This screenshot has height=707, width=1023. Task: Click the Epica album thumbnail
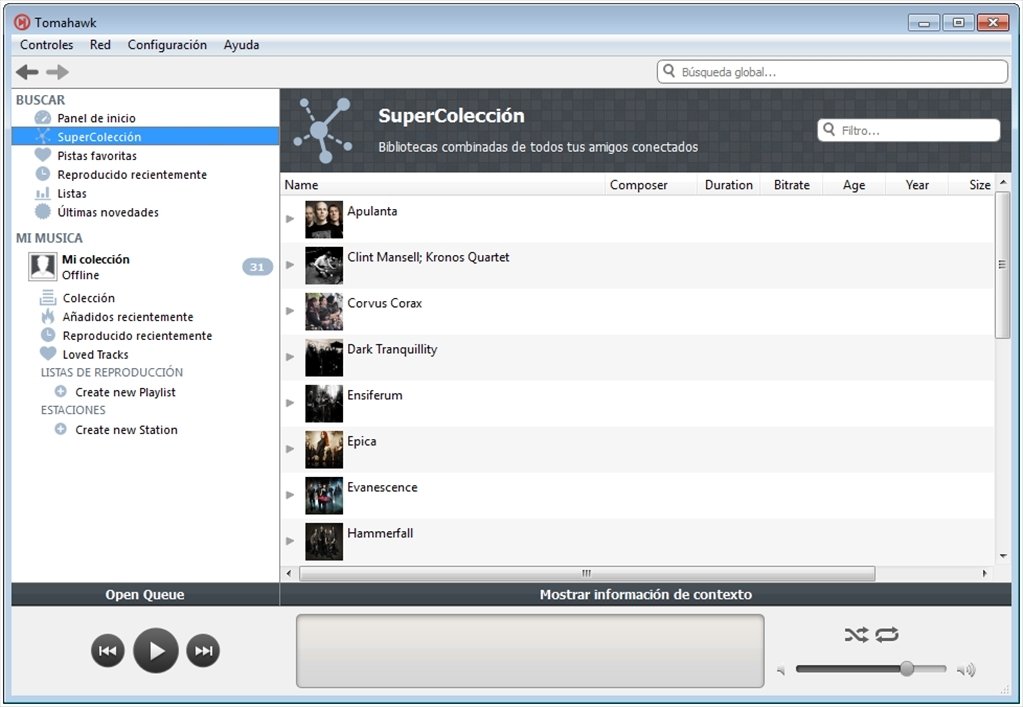tap(324, 449)
